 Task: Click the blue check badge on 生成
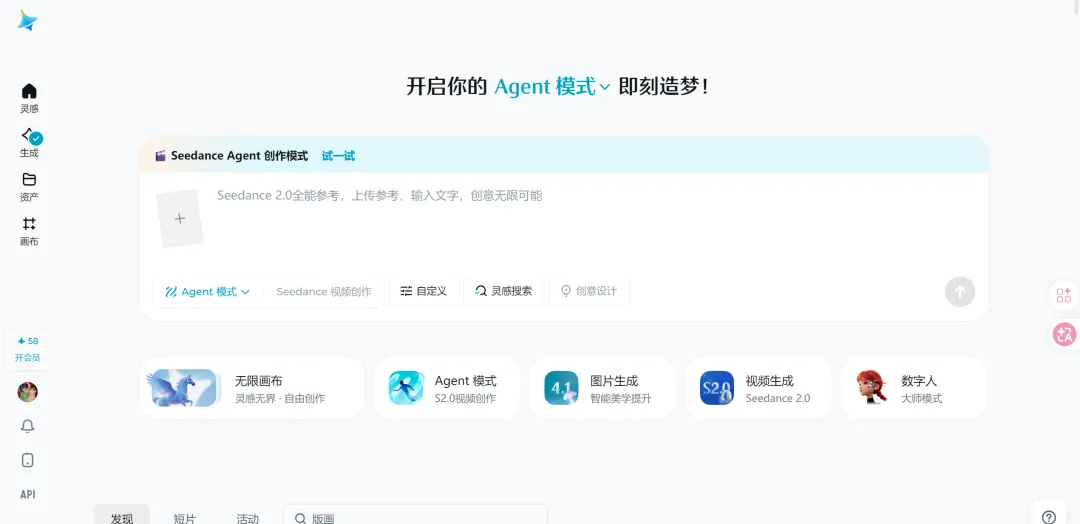click(37, 138)
